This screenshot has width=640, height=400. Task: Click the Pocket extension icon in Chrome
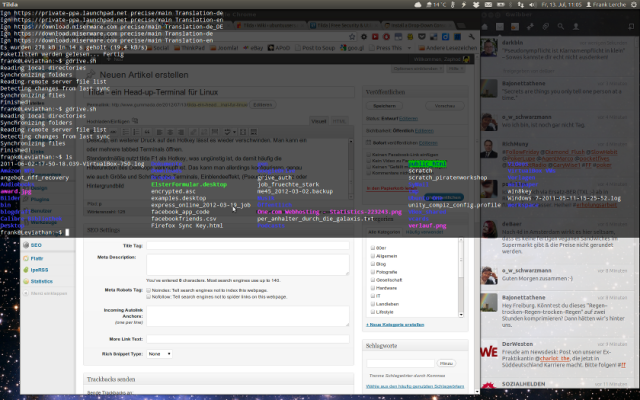point(422,37)
